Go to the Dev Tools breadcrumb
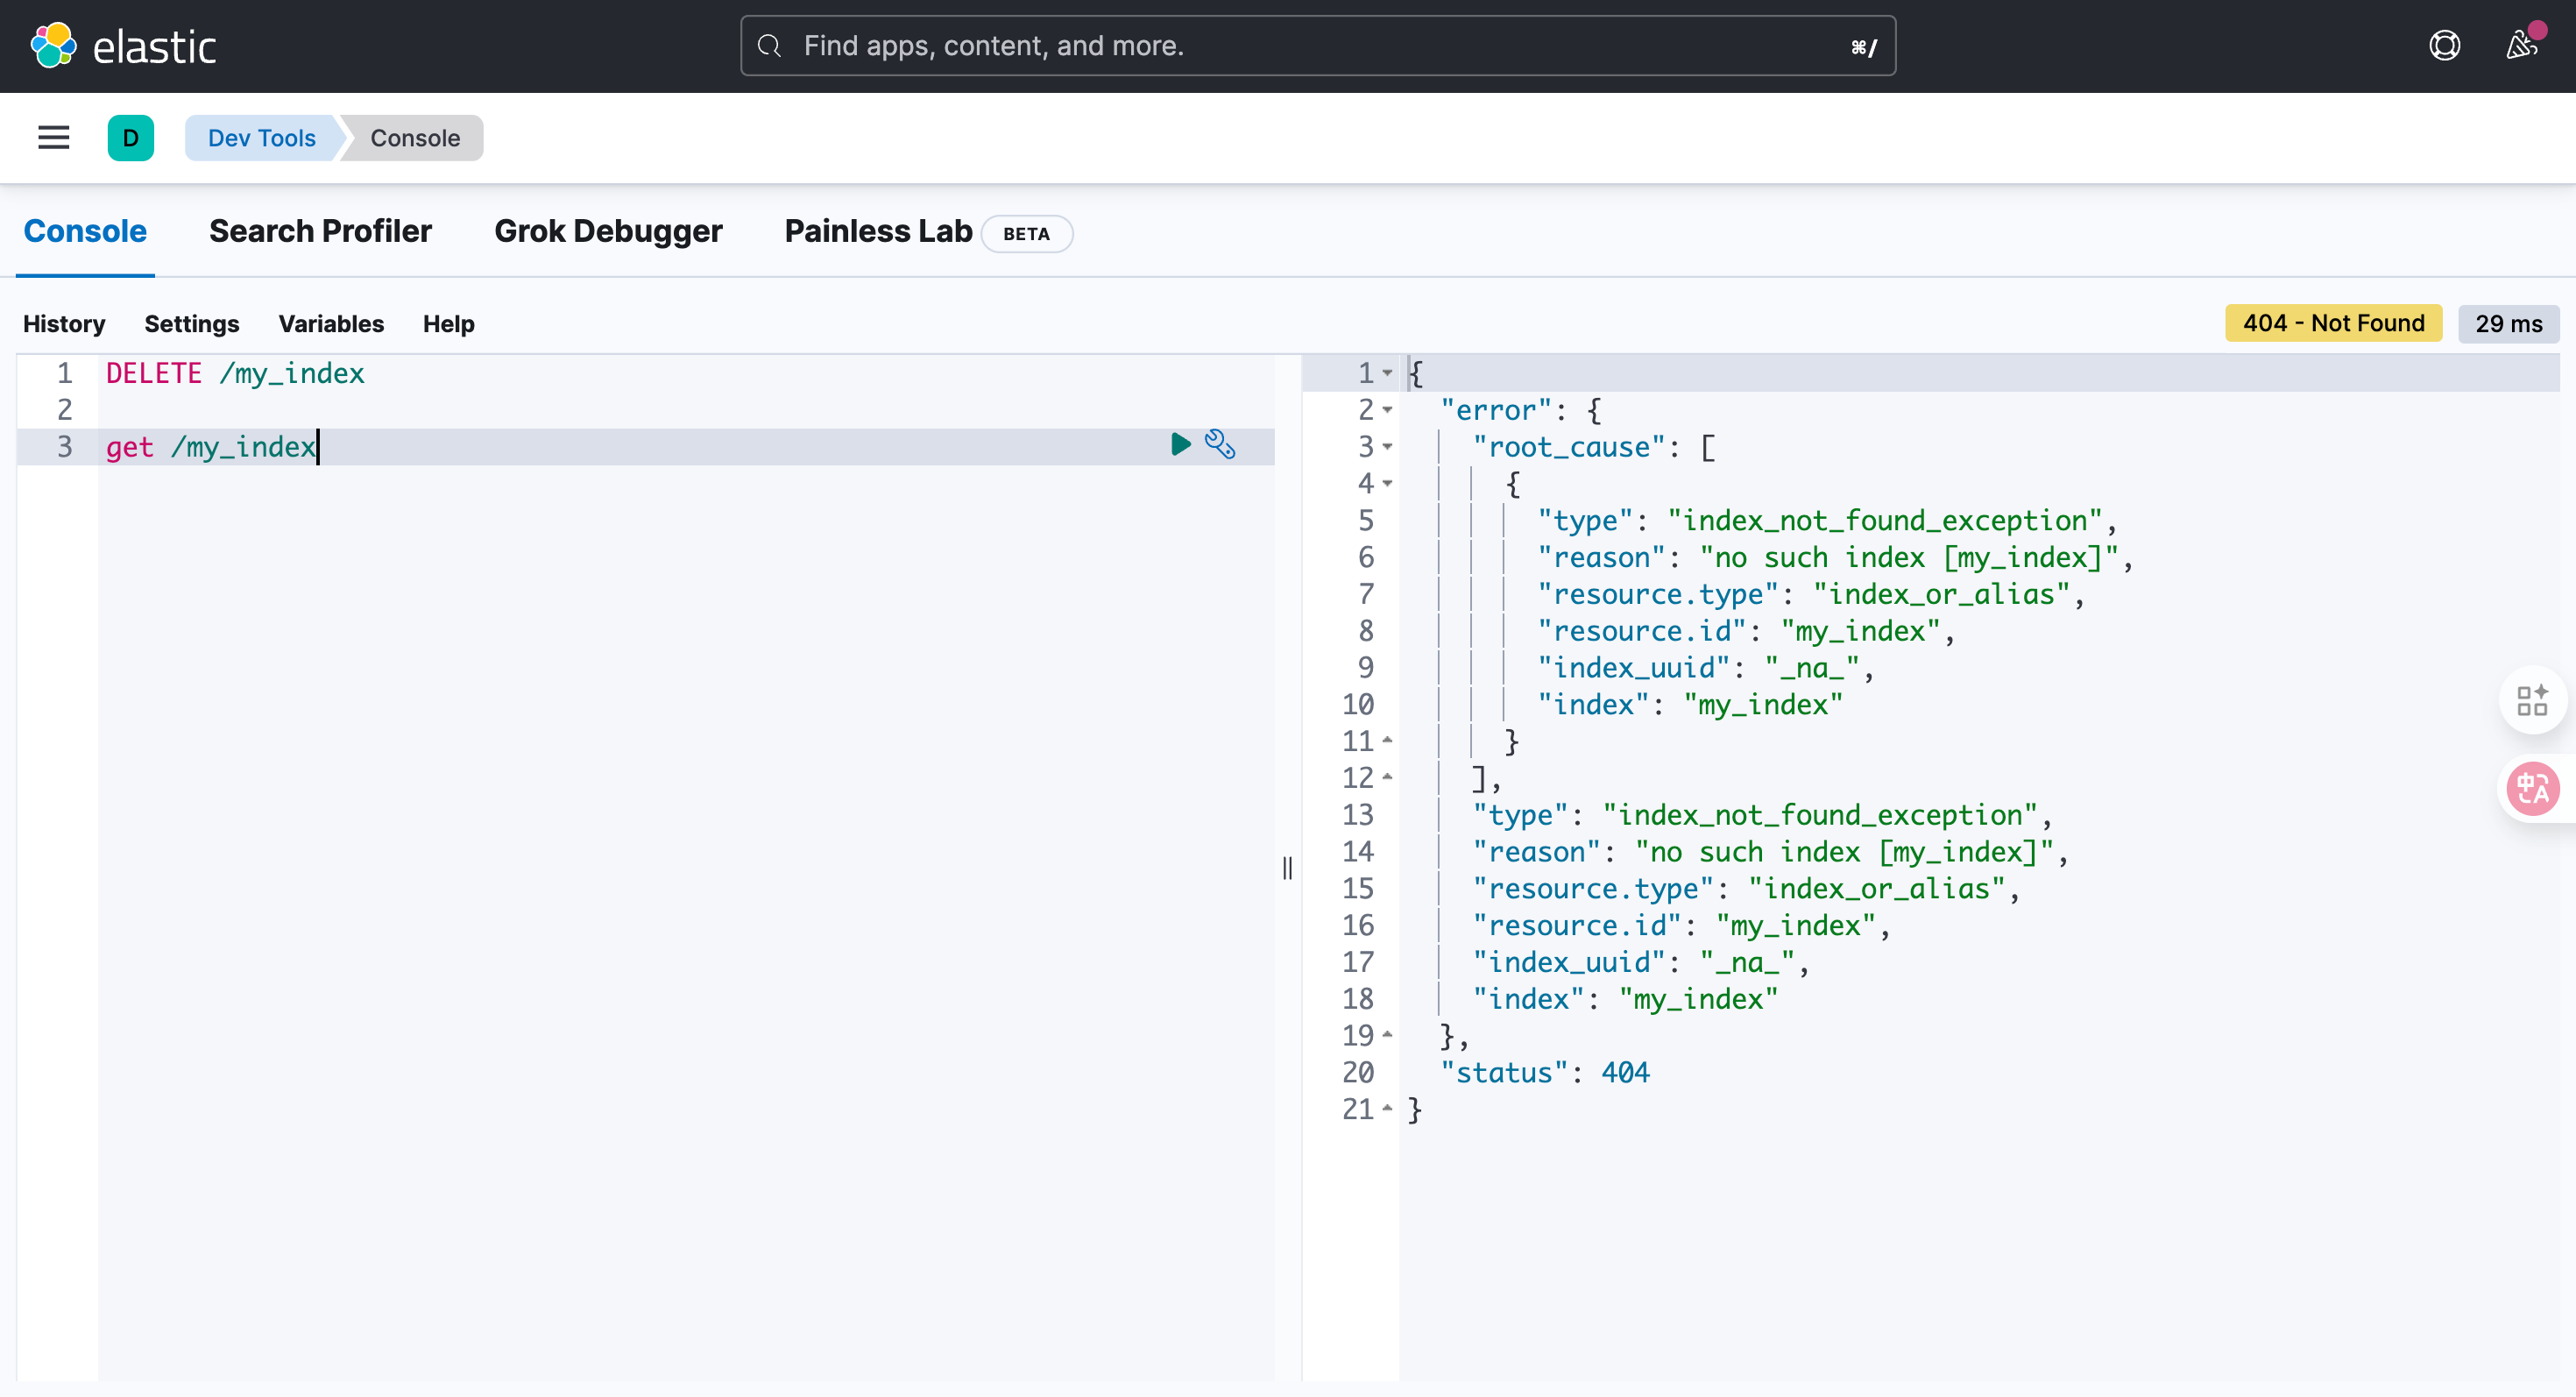This screenshot has height=1397, width=2576. pos(262,138)
